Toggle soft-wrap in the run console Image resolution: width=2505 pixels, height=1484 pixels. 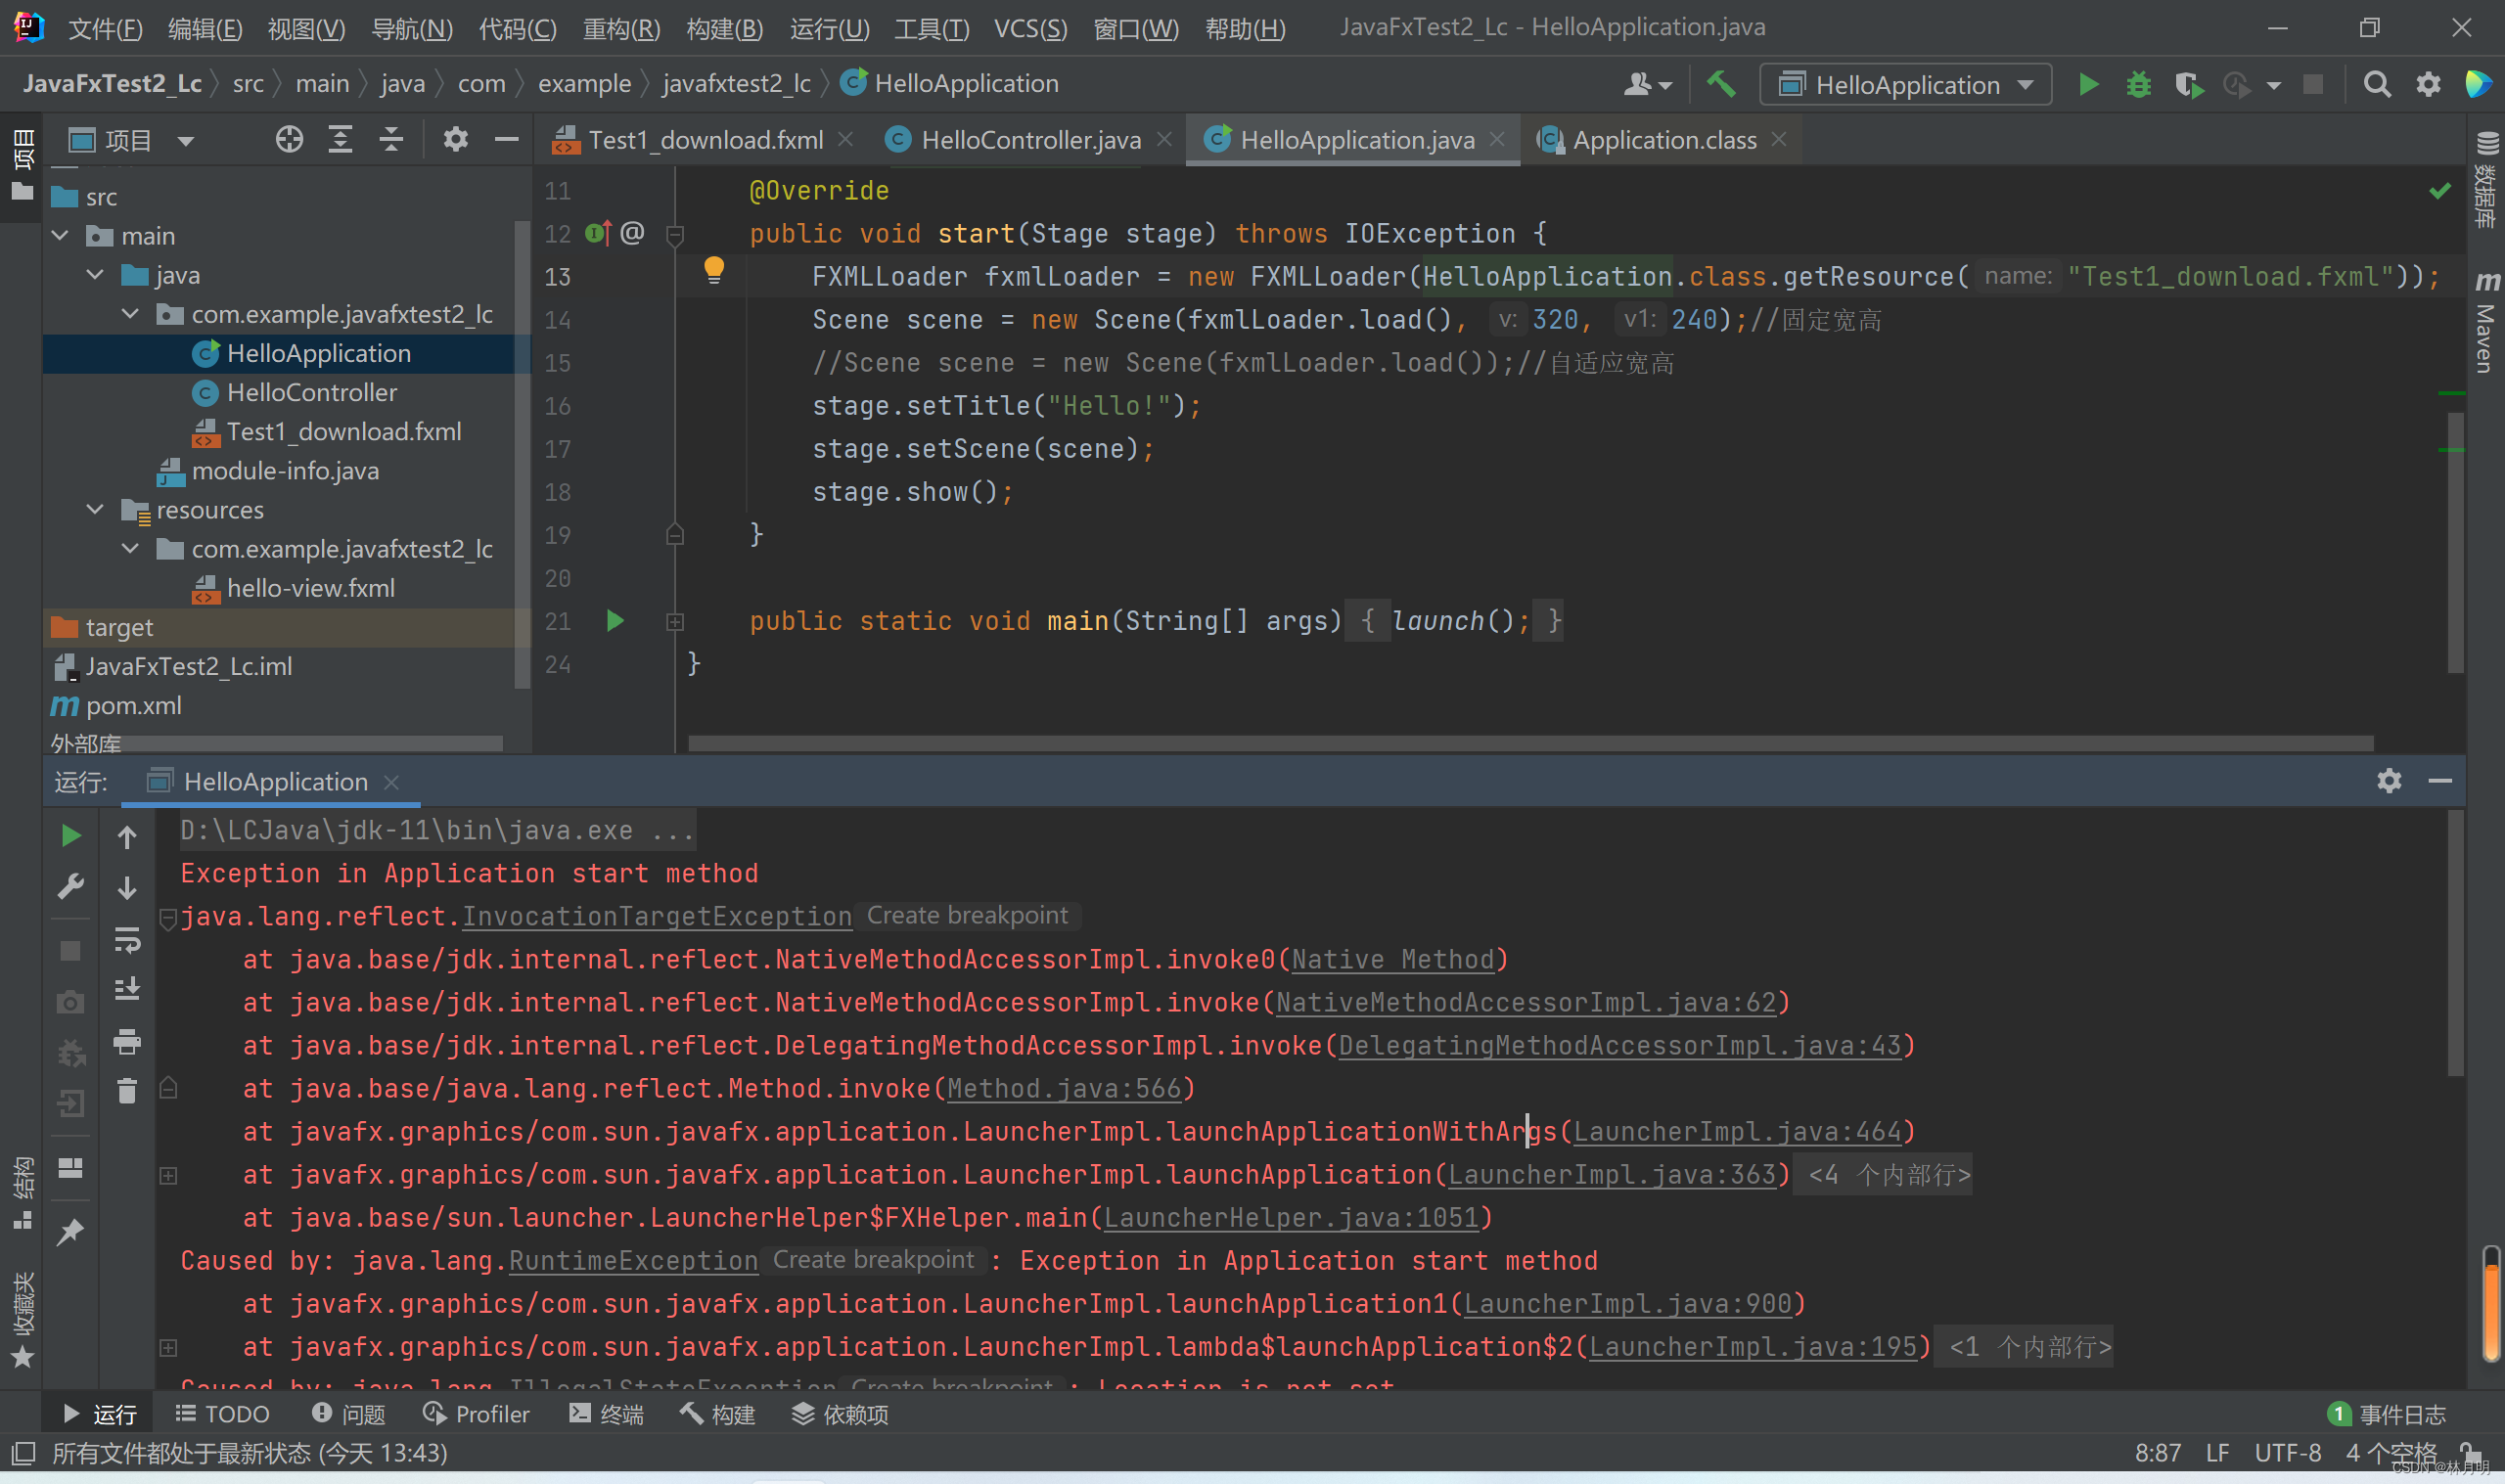tap(127, 939)
